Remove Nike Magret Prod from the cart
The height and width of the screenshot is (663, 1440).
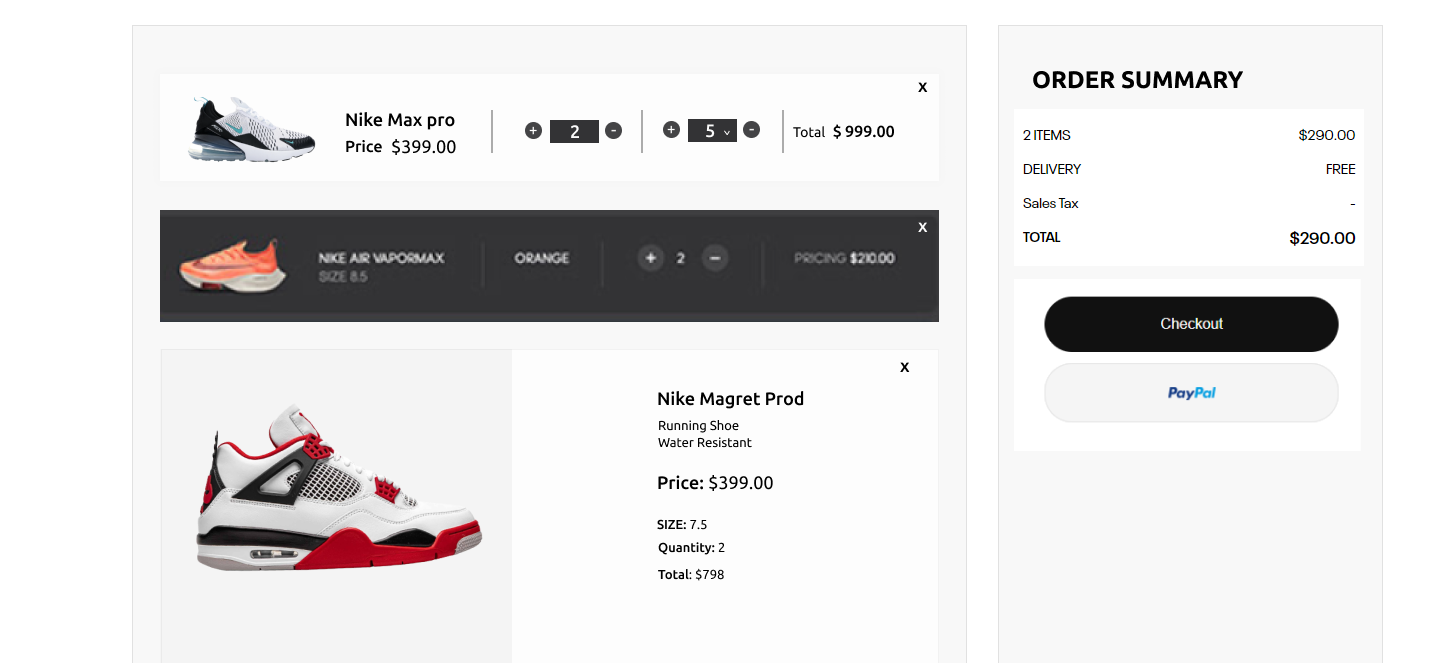(x=904, y=367)
